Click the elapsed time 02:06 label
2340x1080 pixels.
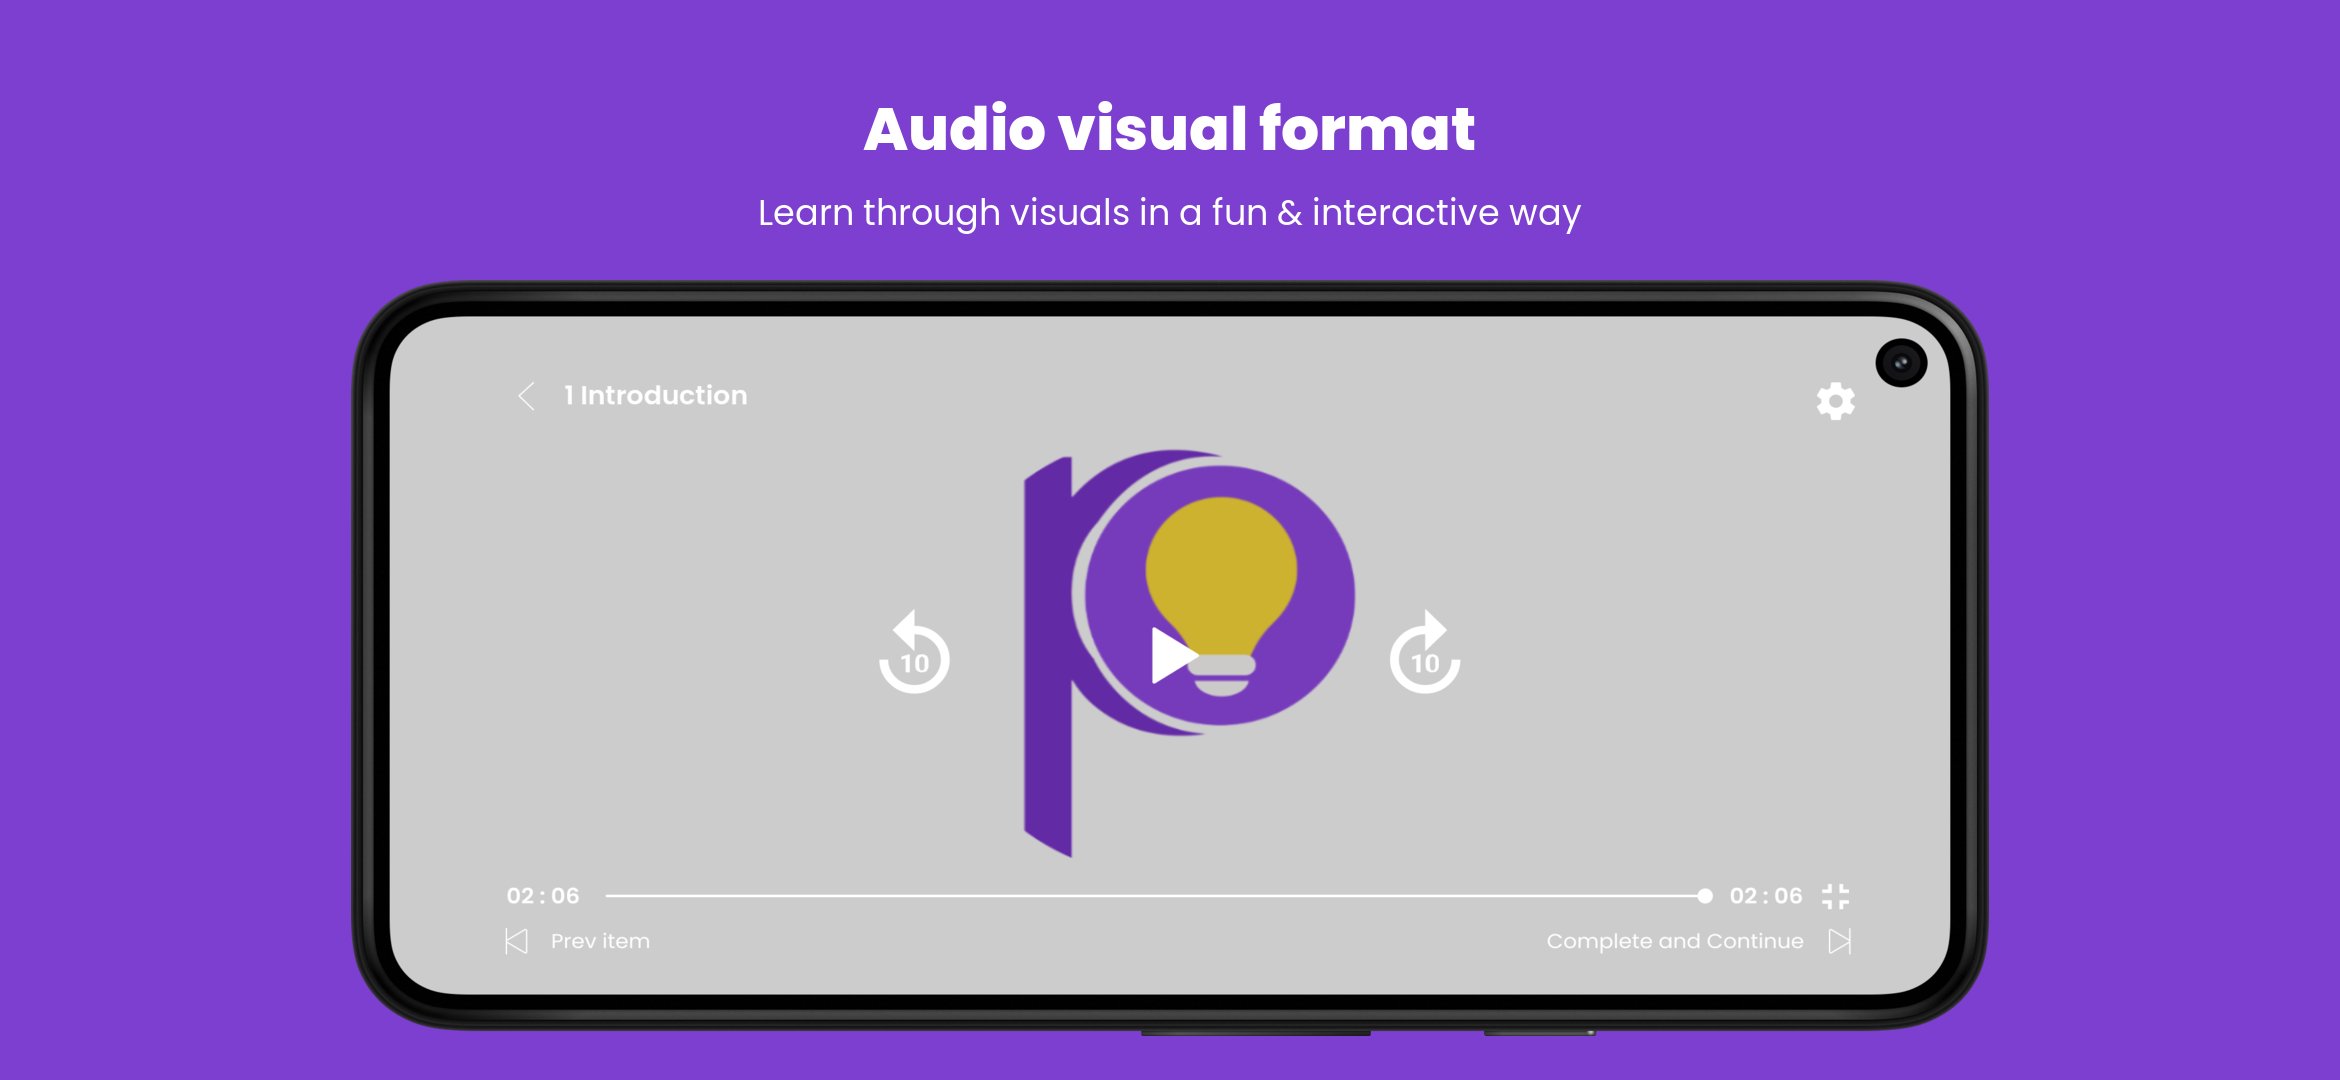(543, 896)
